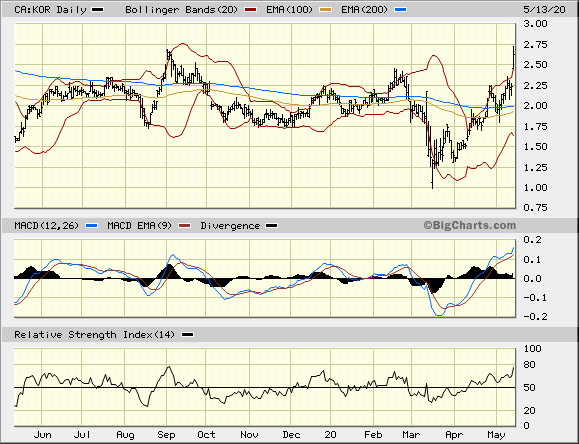The height and width of the screenshot is (444, 579).
Task: Click the Oct month label
Action: [x=206, y=435]
